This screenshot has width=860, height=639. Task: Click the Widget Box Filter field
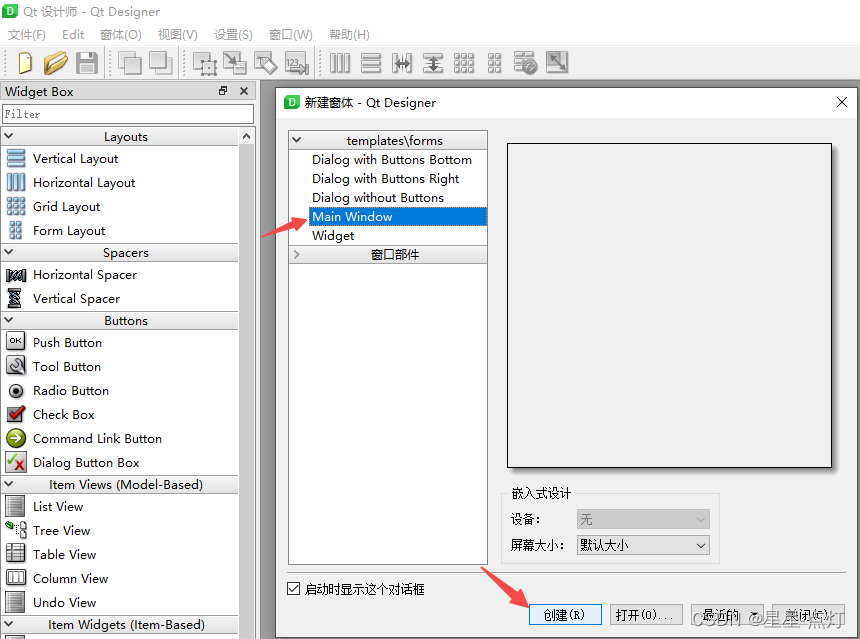(128, 114)
